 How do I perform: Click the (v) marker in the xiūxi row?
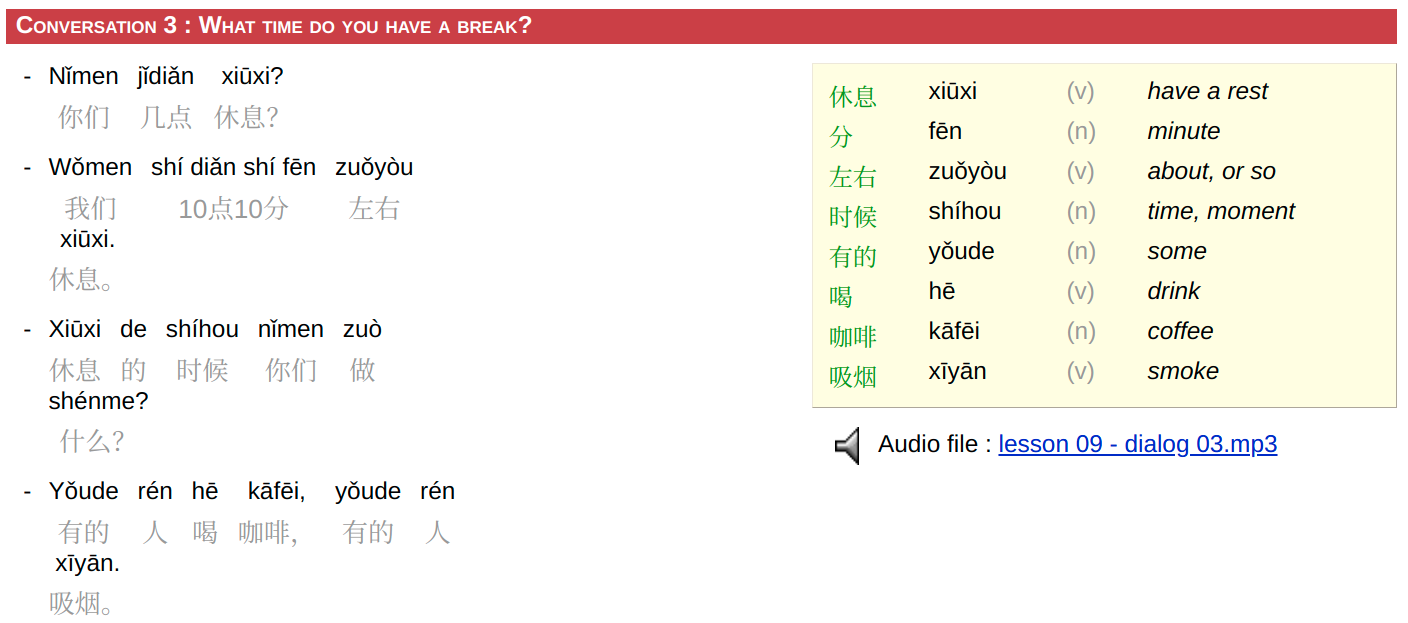(1081, 91)
